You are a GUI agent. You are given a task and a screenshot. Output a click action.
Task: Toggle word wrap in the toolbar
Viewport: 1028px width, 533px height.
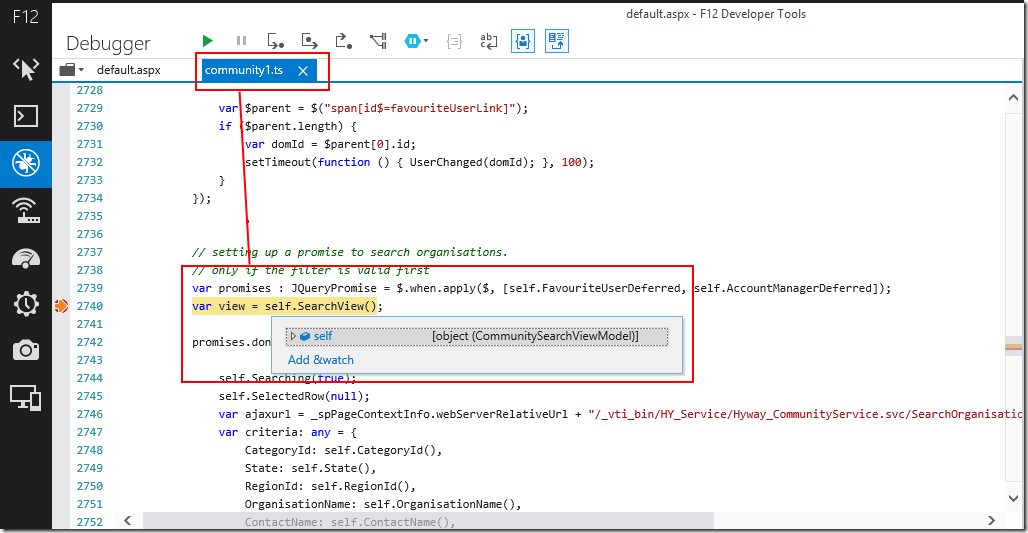point(488,41)
